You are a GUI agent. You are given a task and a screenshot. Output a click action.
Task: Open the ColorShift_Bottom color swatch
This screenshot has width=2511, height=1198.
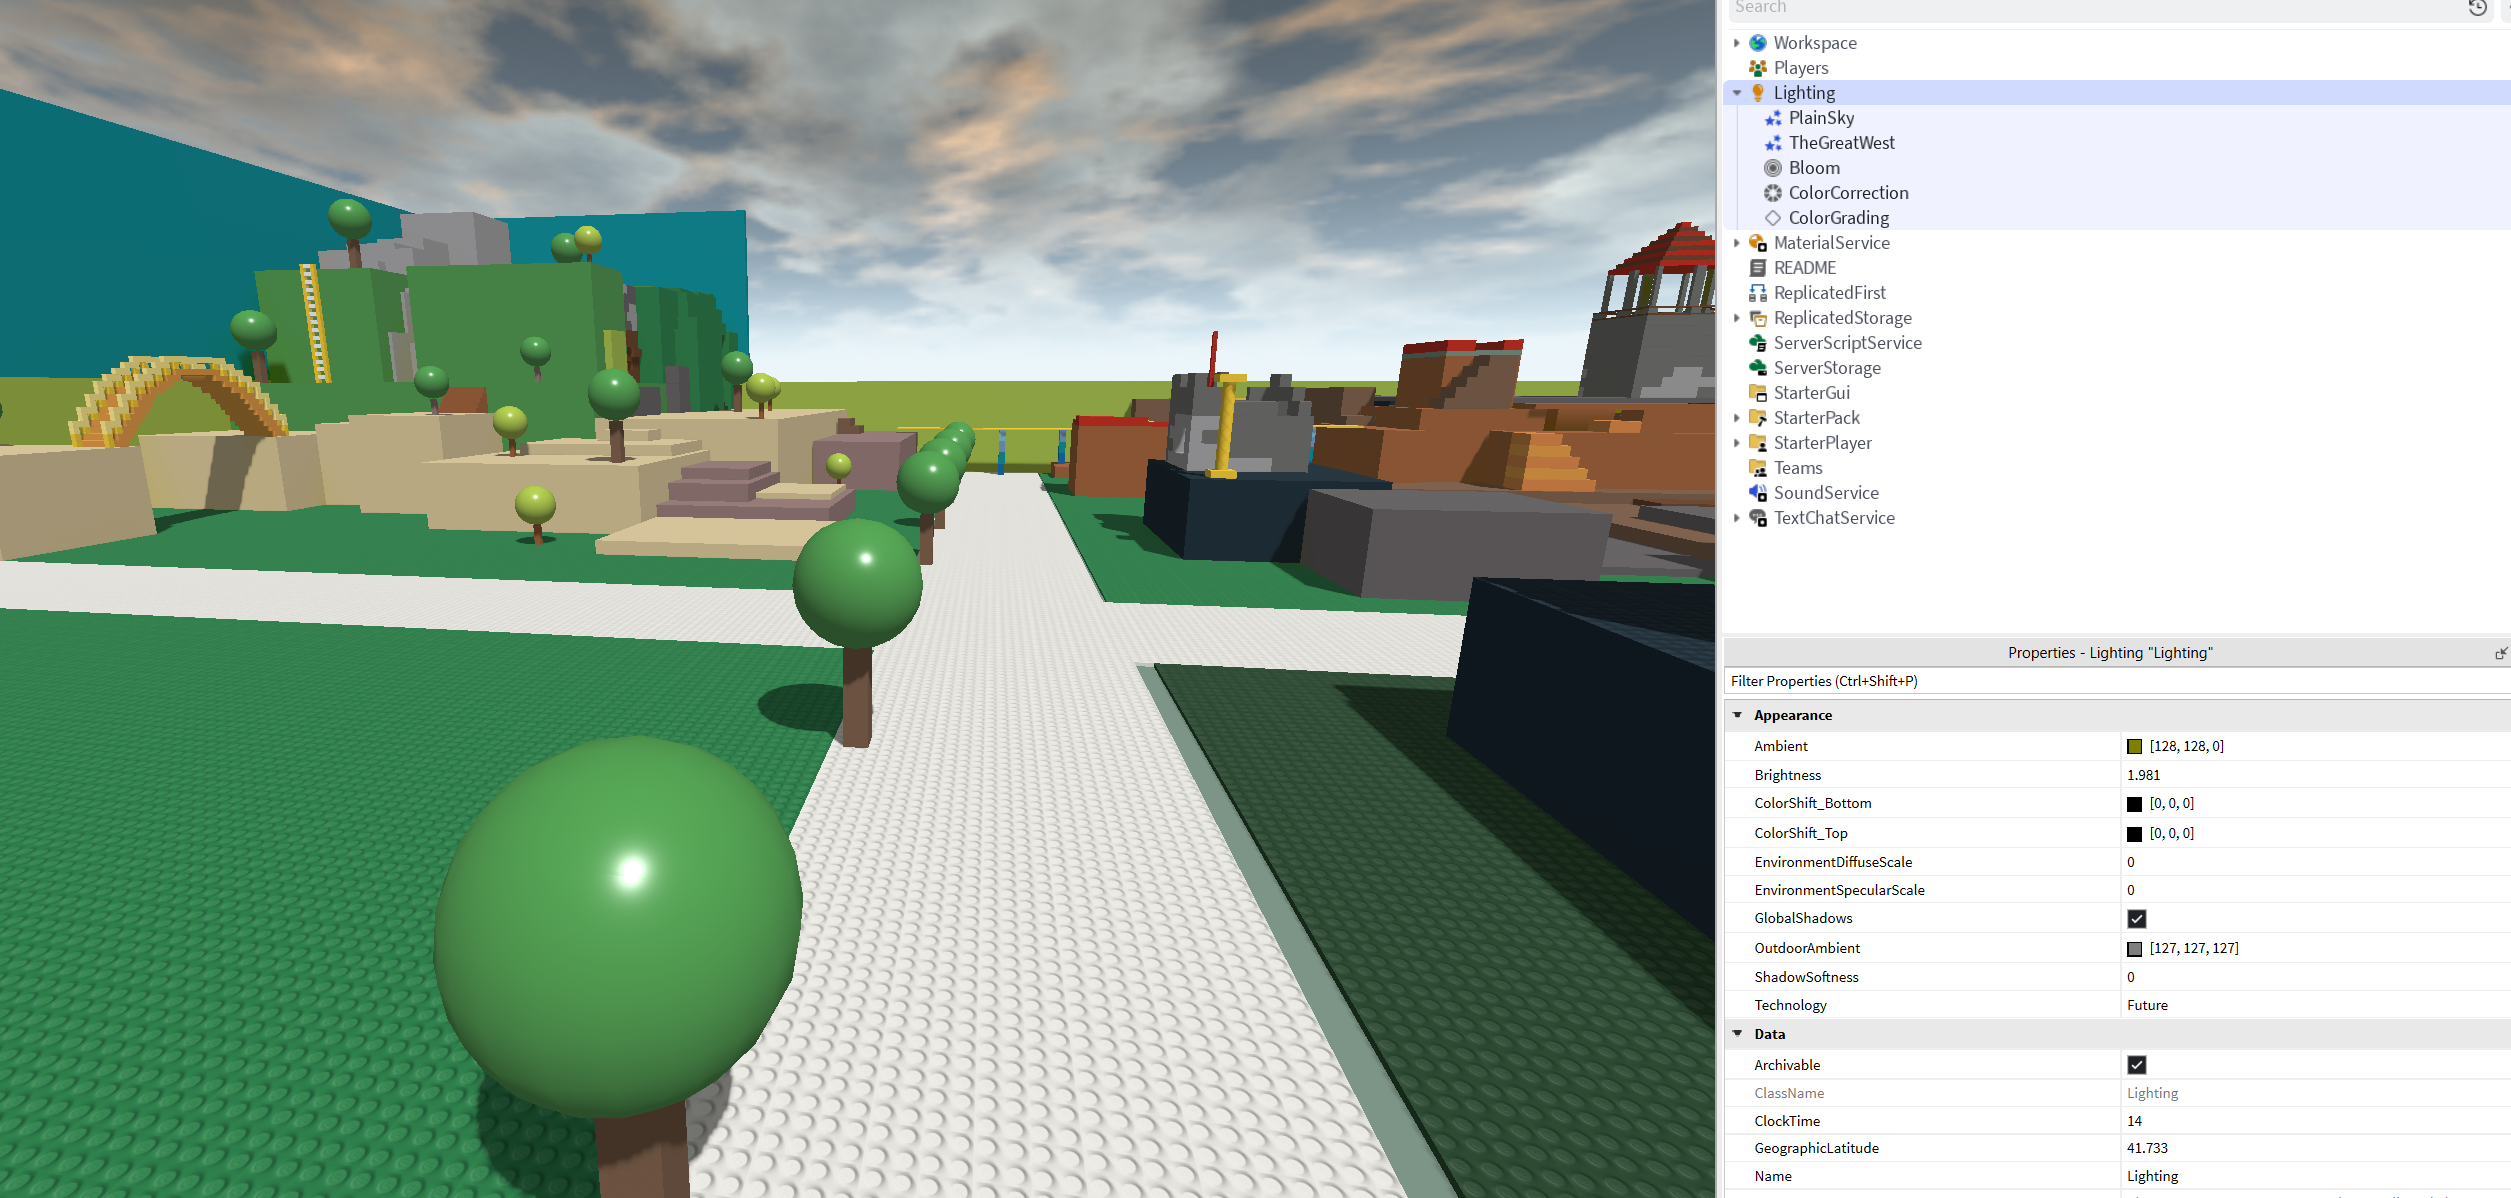coord(2134,804)
